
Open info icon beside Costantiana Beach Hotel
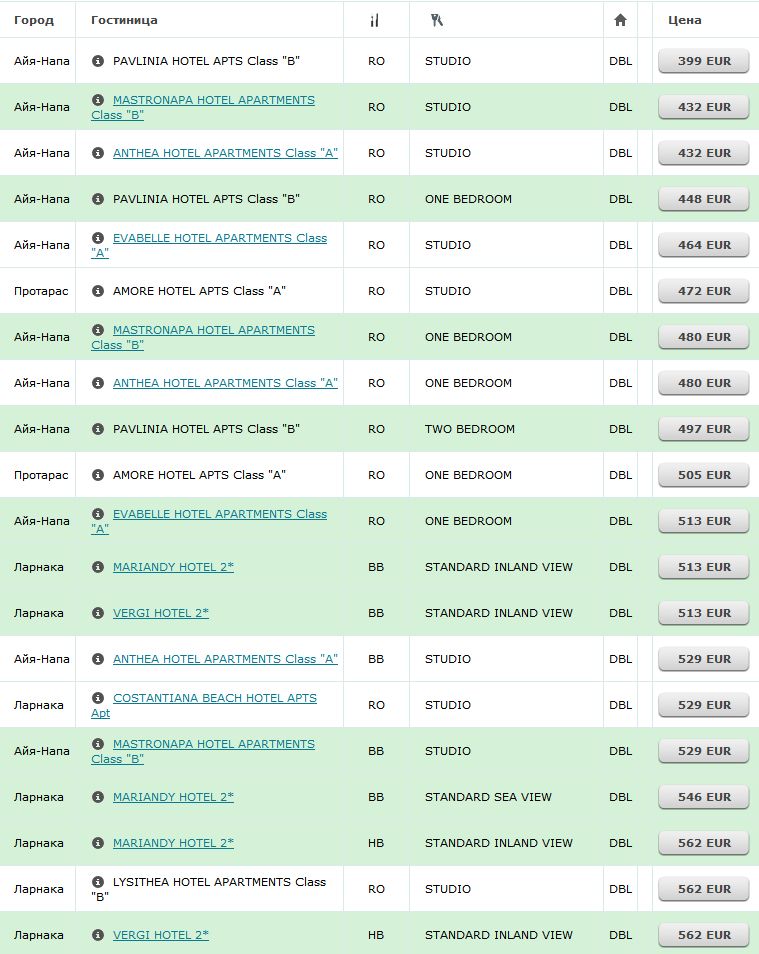click(97, 697)
